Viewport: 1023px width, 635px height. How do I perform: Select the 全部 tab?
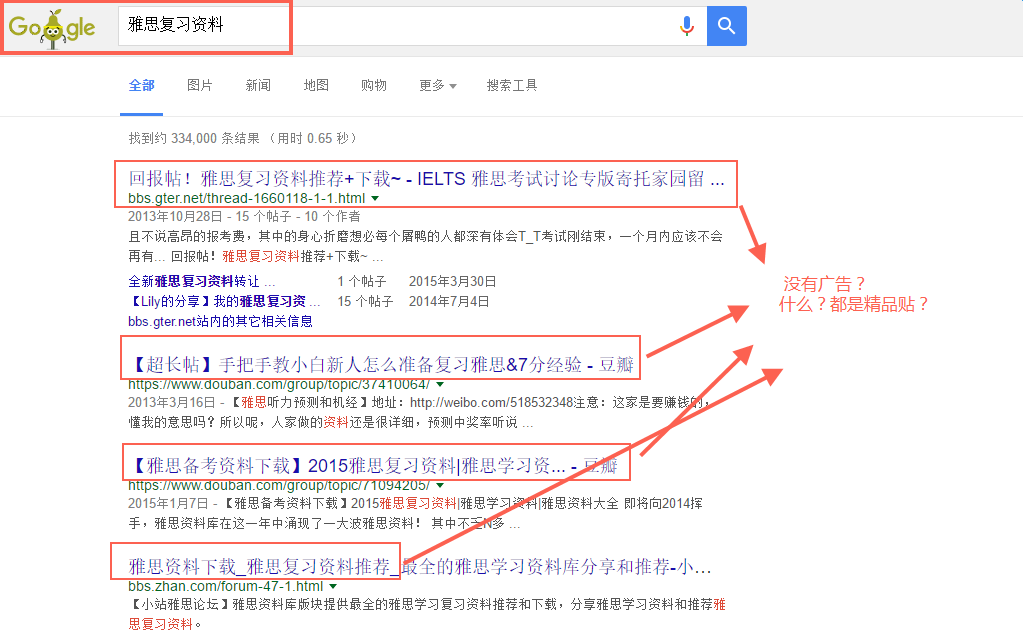[142, 85]
